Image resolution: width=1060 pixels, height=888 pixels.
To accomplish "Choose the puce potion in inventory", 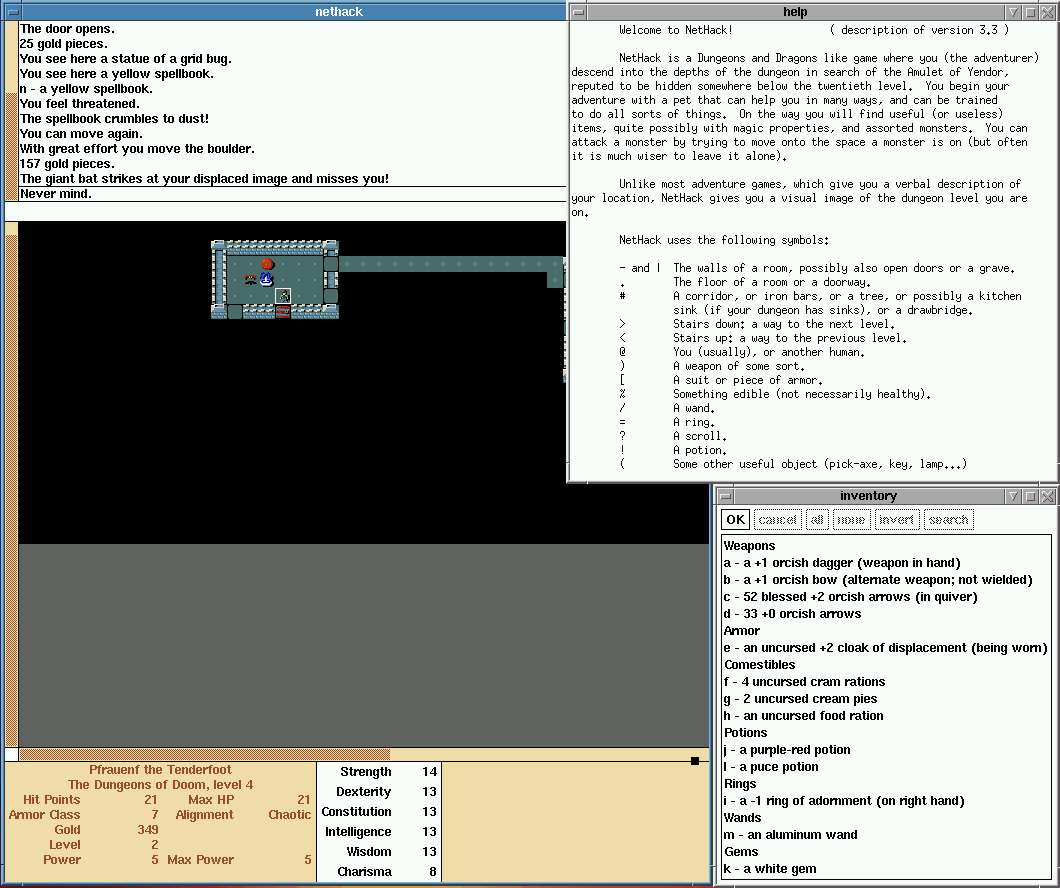I will click(x=785, y=767).
